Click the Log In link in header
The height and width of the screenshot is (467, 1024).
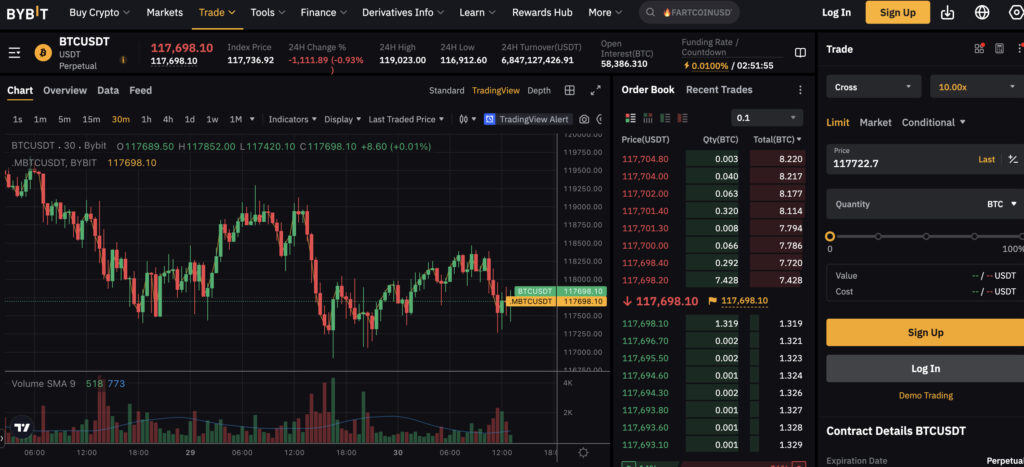(x=837, y=12)
